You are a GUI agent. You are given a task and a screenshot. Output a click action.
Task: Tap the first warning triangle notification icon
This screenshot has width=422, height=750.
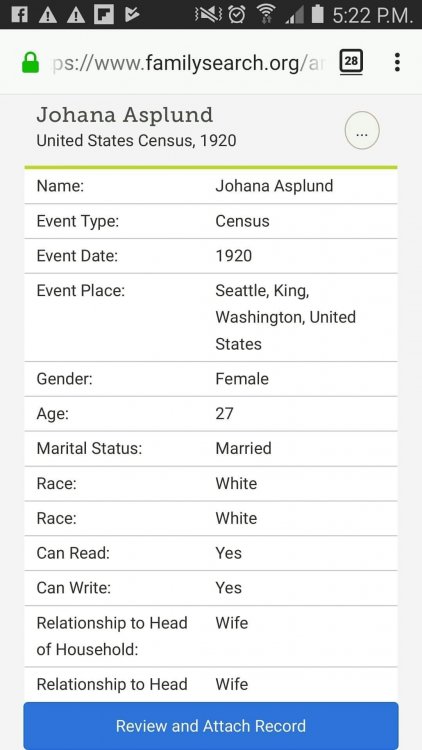[x=48, y=15]
